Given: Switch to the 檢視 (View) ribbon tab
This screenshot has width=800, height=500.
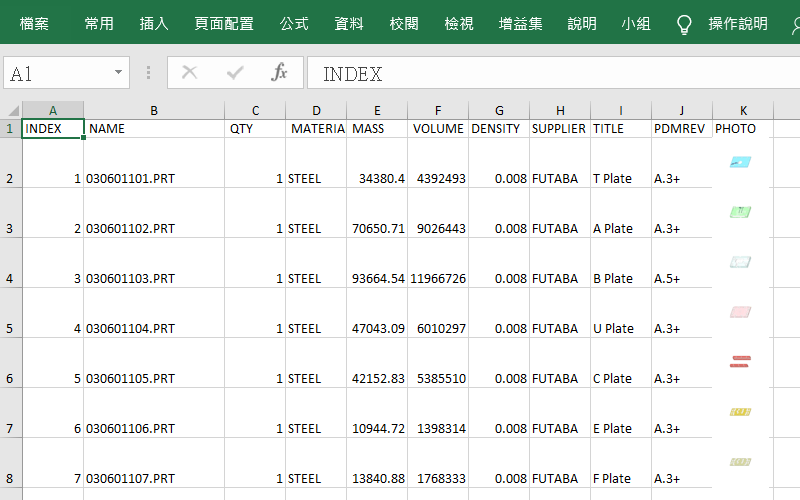Looking at the screenshot, I should click(x=459, y=24).
